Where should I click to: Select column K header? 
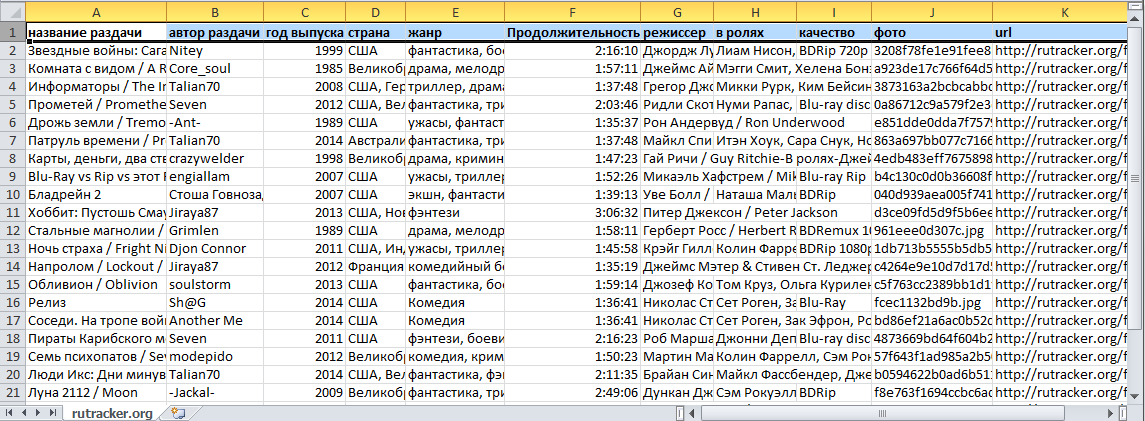point(1044,13)
